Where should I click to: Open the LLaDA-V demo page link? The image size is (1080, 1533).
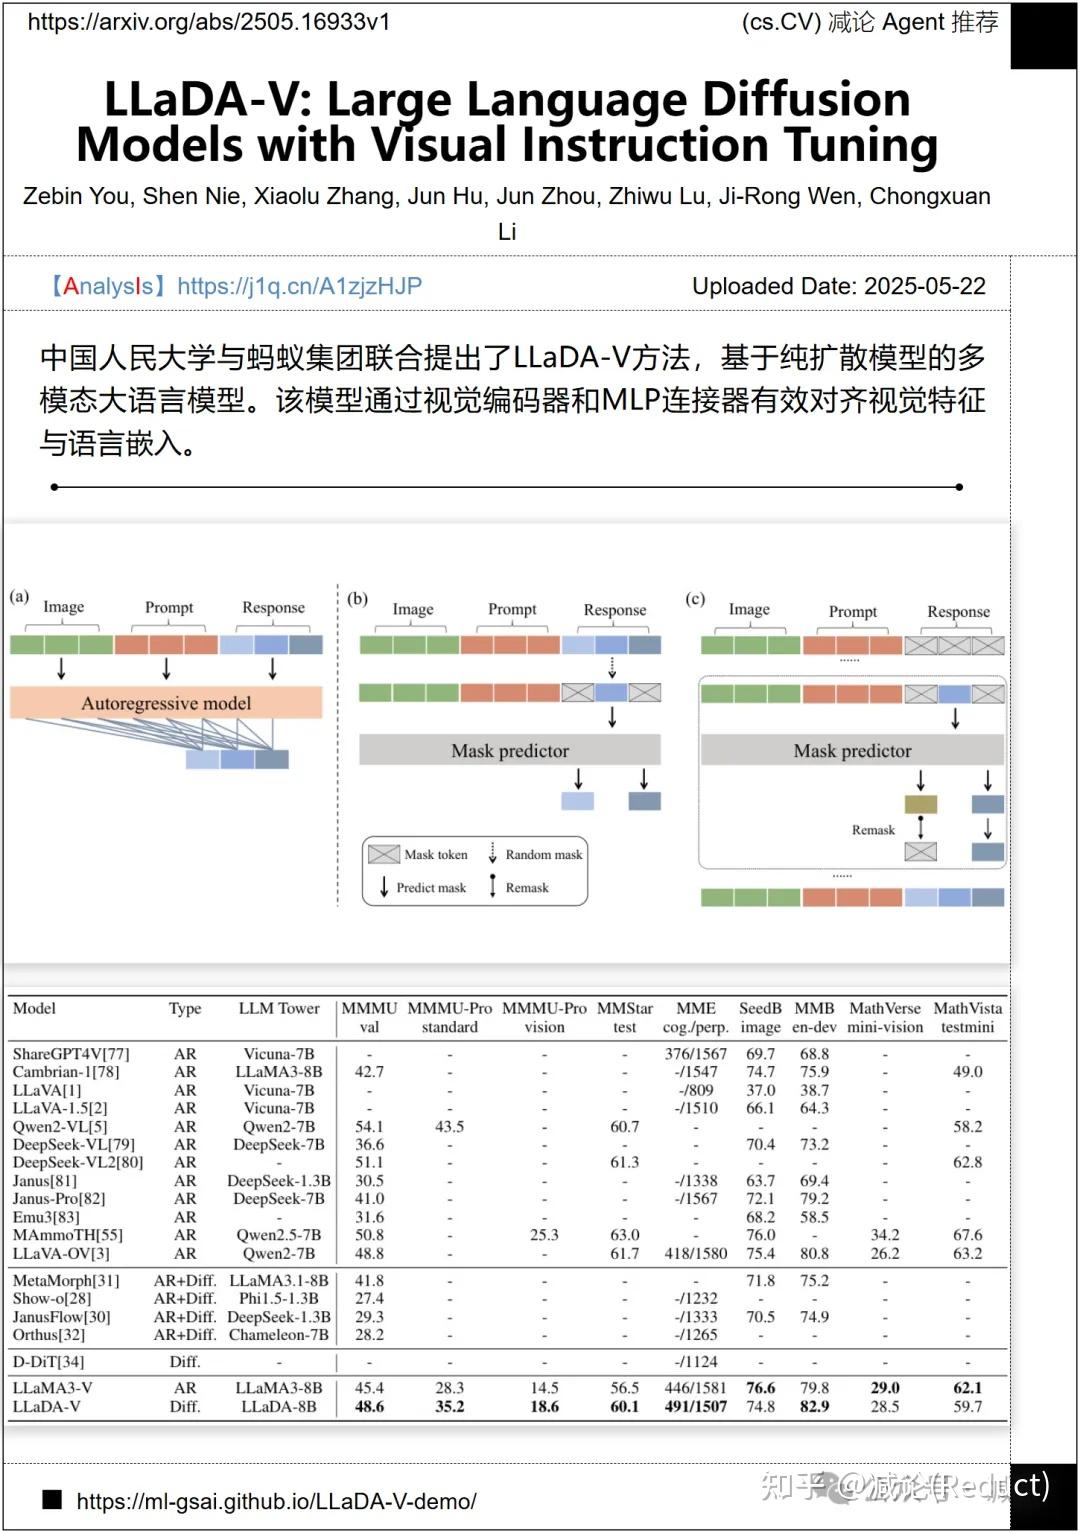[x=277, y=1501]
